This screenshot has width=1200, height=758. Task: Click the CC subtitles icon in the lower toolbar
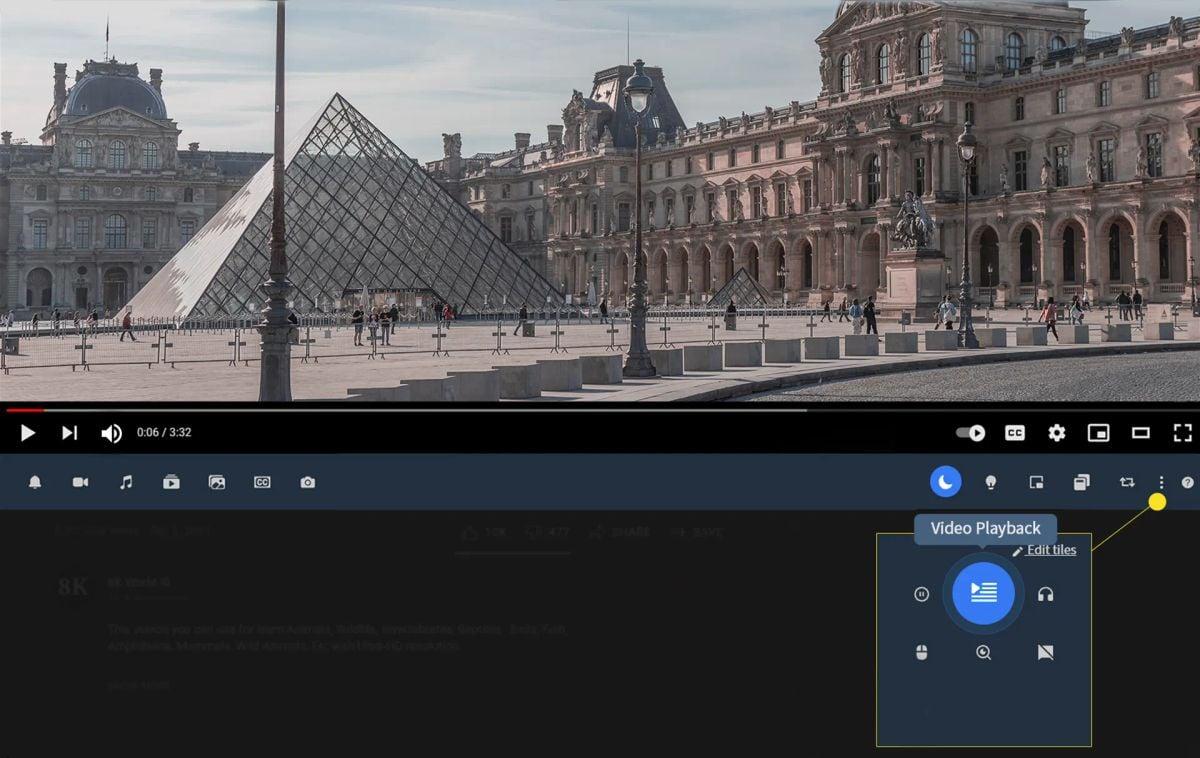(x=262, y=482)
